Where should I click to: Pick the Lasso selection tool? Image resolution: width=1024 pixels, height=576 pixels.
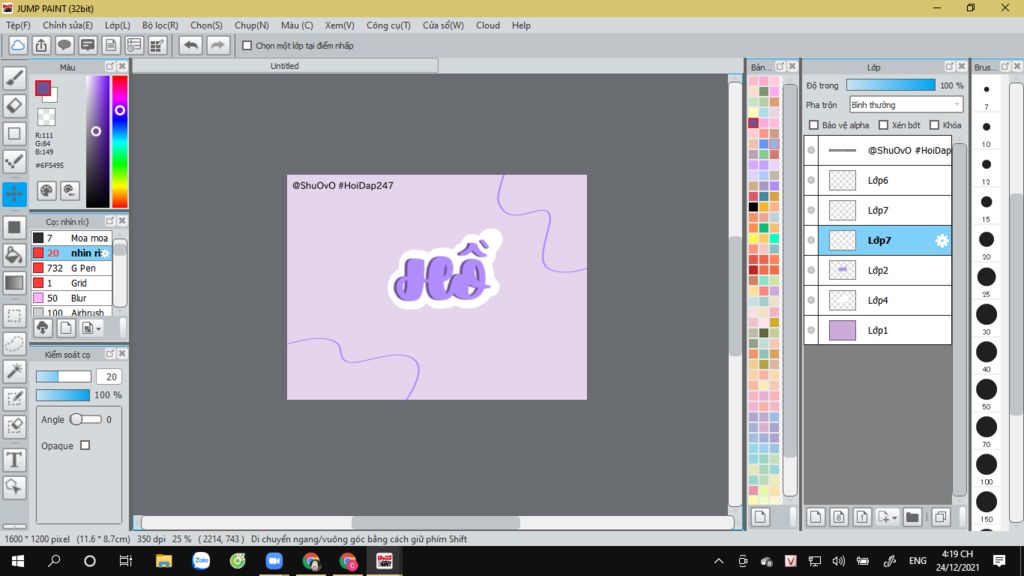click(14, 344)
